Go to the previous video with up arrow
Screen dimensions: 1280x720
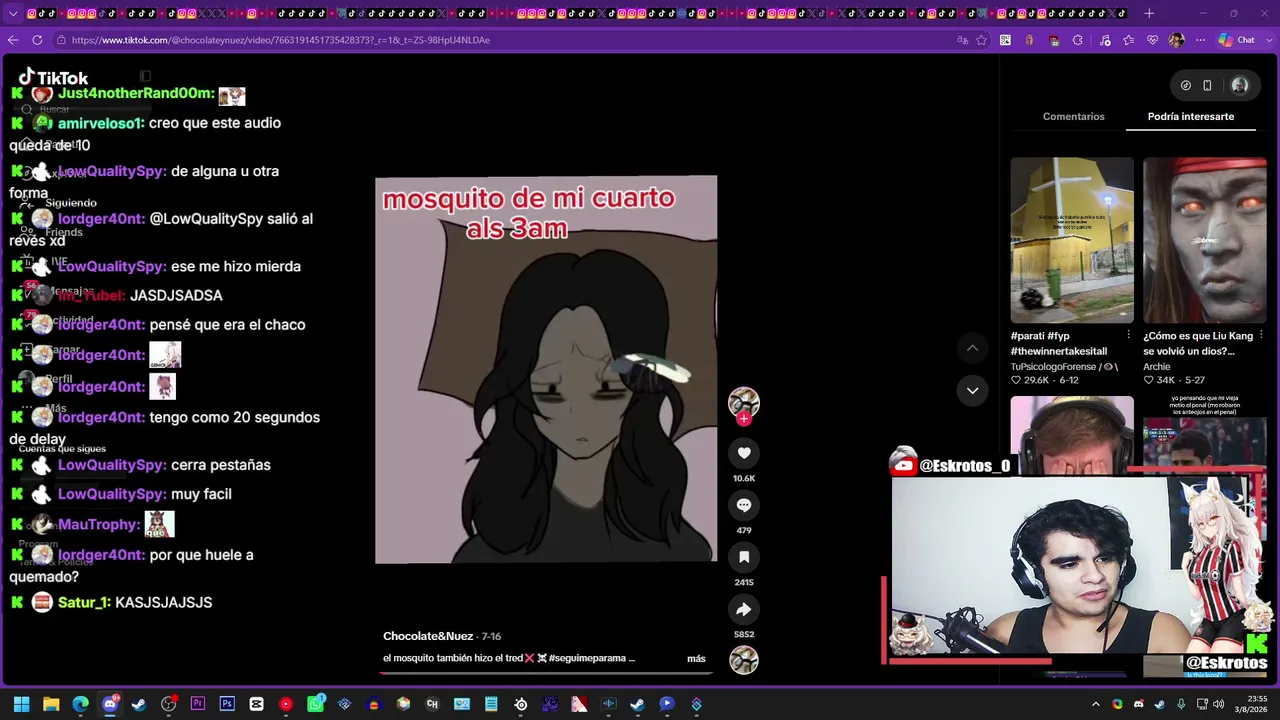(x=972, y=348)
